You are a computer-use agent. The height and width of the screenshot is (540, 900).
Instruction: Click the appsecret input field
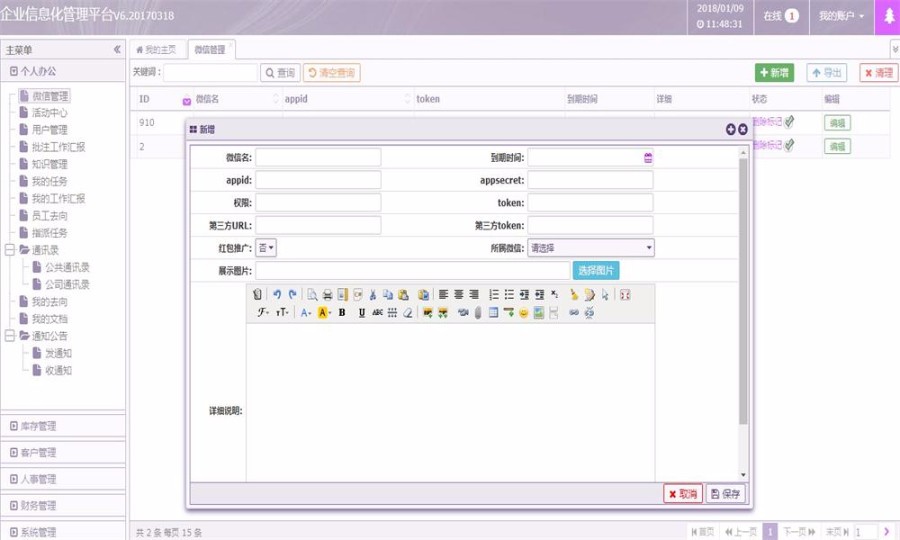[x=590, y=180]
